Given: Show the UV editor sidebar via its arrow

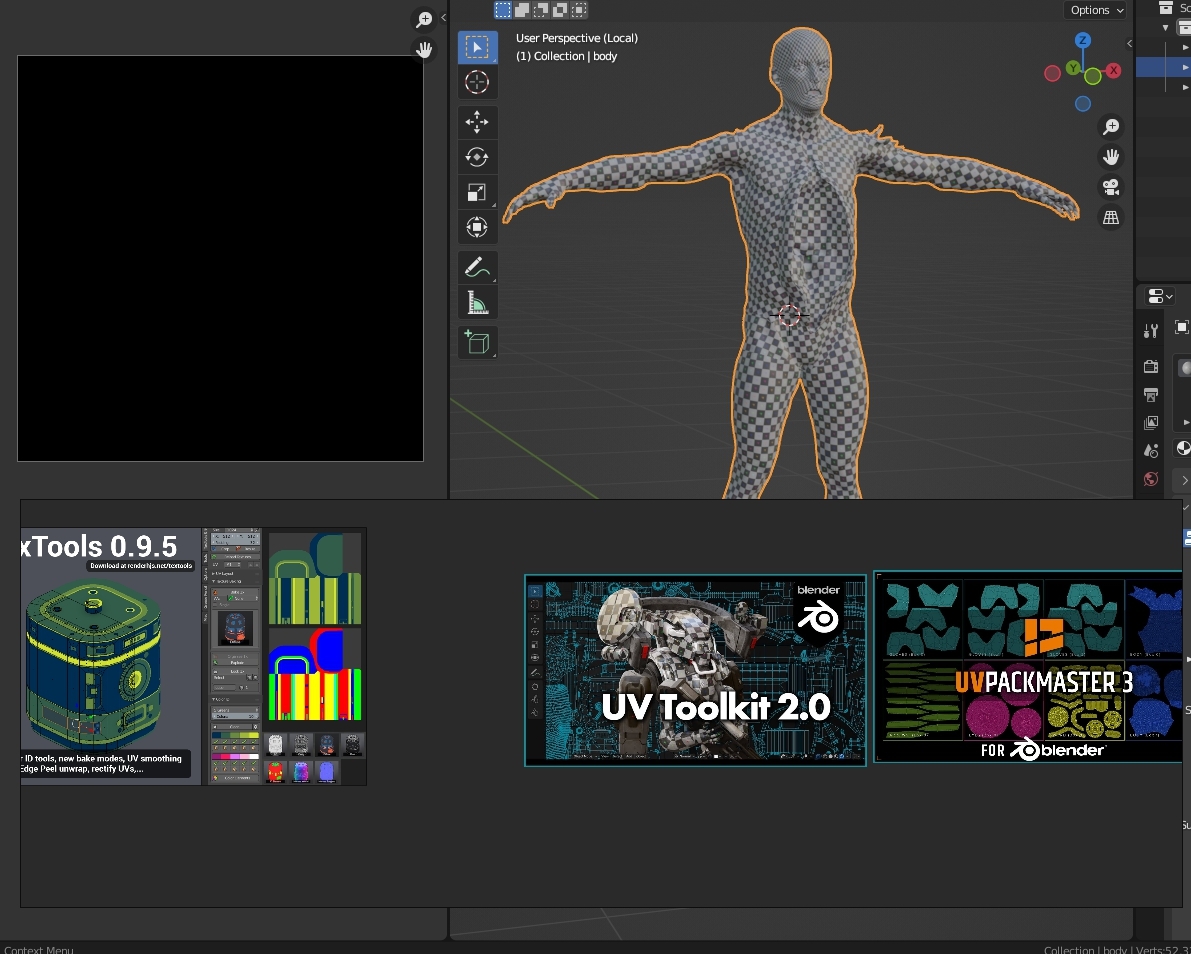Looking at the screenshot, I should tap(444, 17).
